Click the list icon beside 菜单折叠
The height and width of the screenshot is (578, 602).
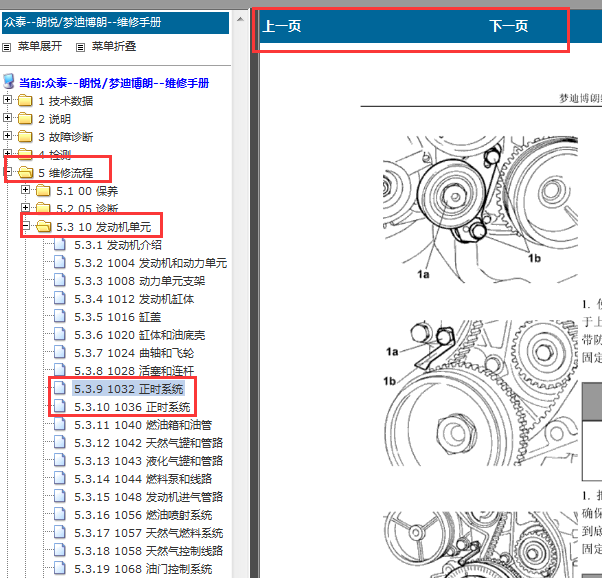[x=80, y=47]
